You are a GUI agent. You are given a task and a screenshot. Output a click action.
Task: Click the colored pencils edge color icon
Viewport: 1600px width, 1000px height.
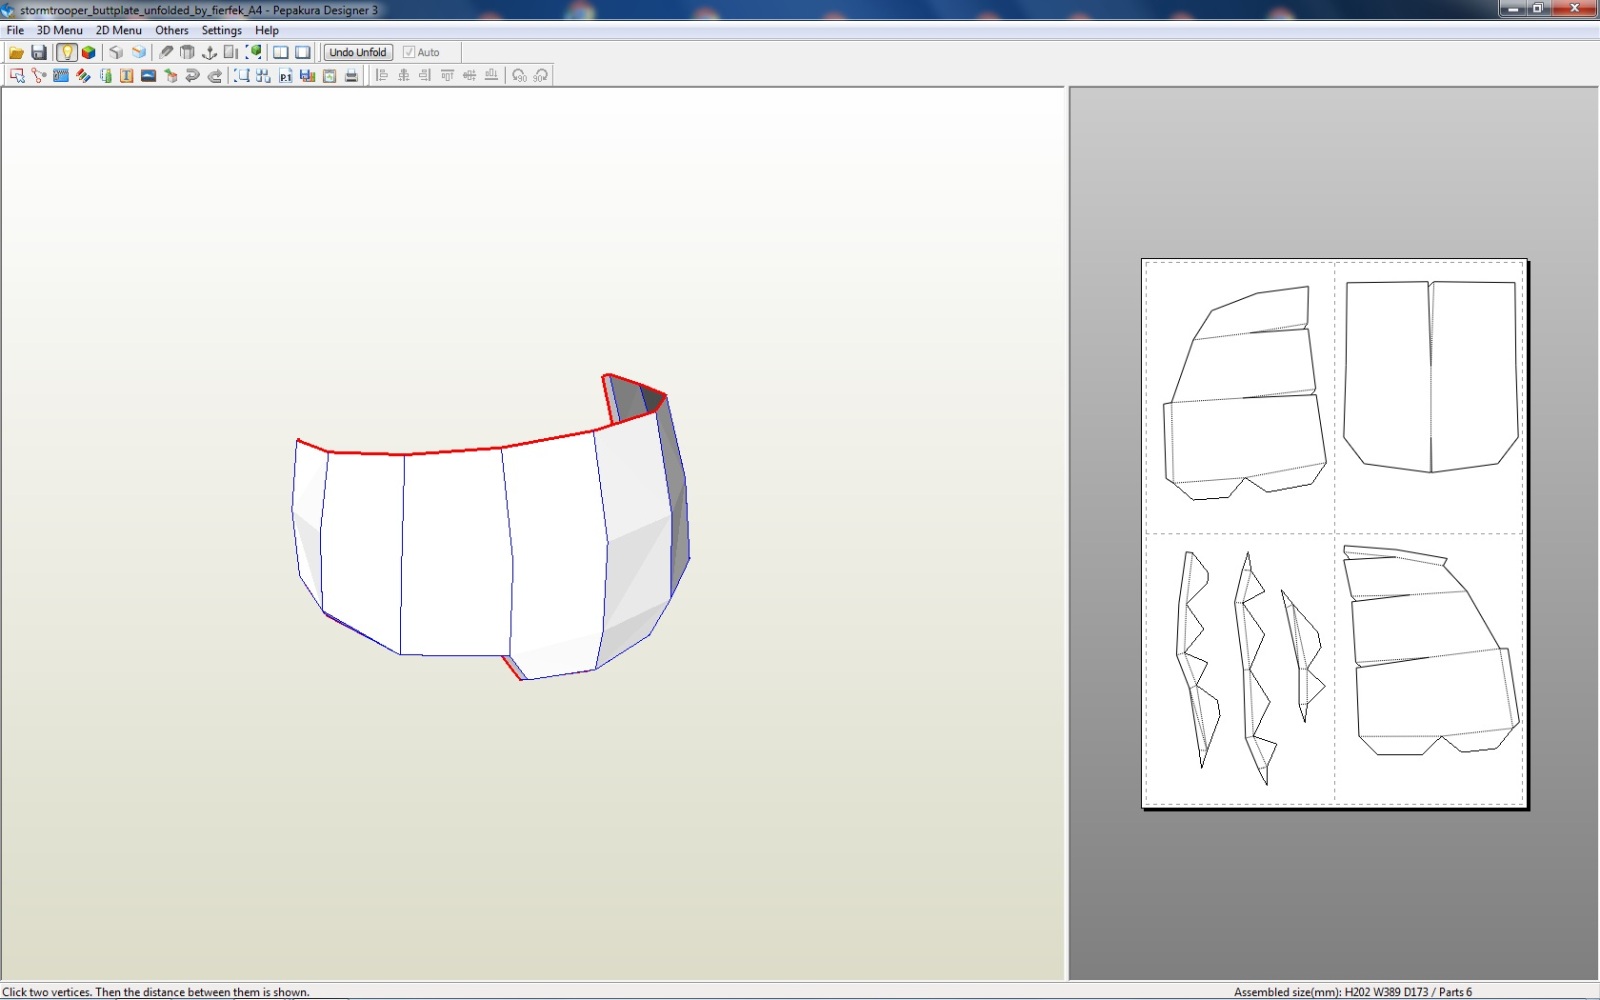[83, 75]
